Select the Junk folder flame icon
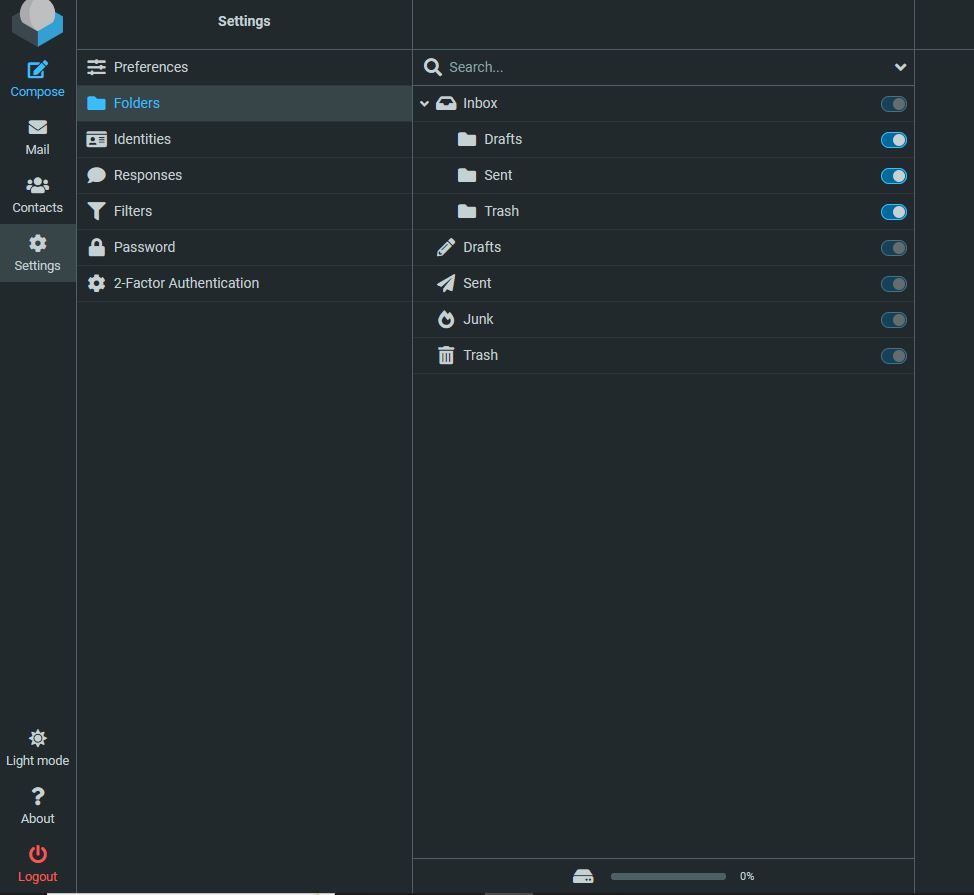 click(446, 319)
